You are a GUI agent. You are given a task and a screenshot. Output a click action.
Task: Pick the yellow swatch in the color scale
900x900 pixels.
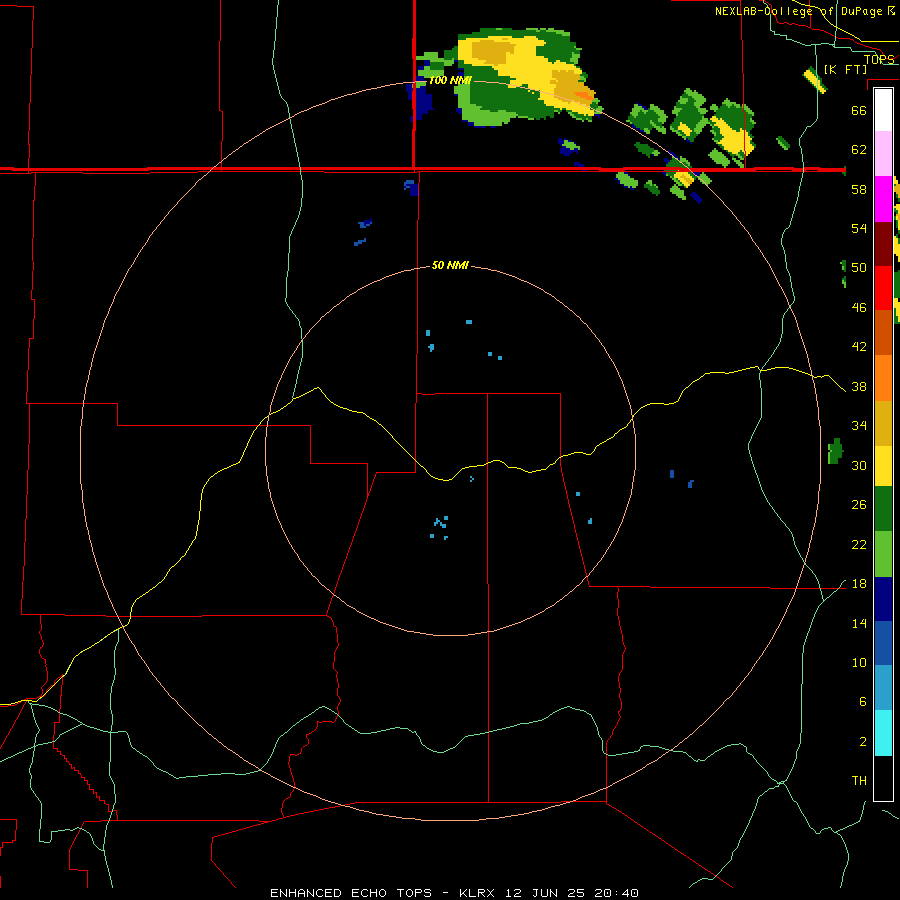coord(883,466)
